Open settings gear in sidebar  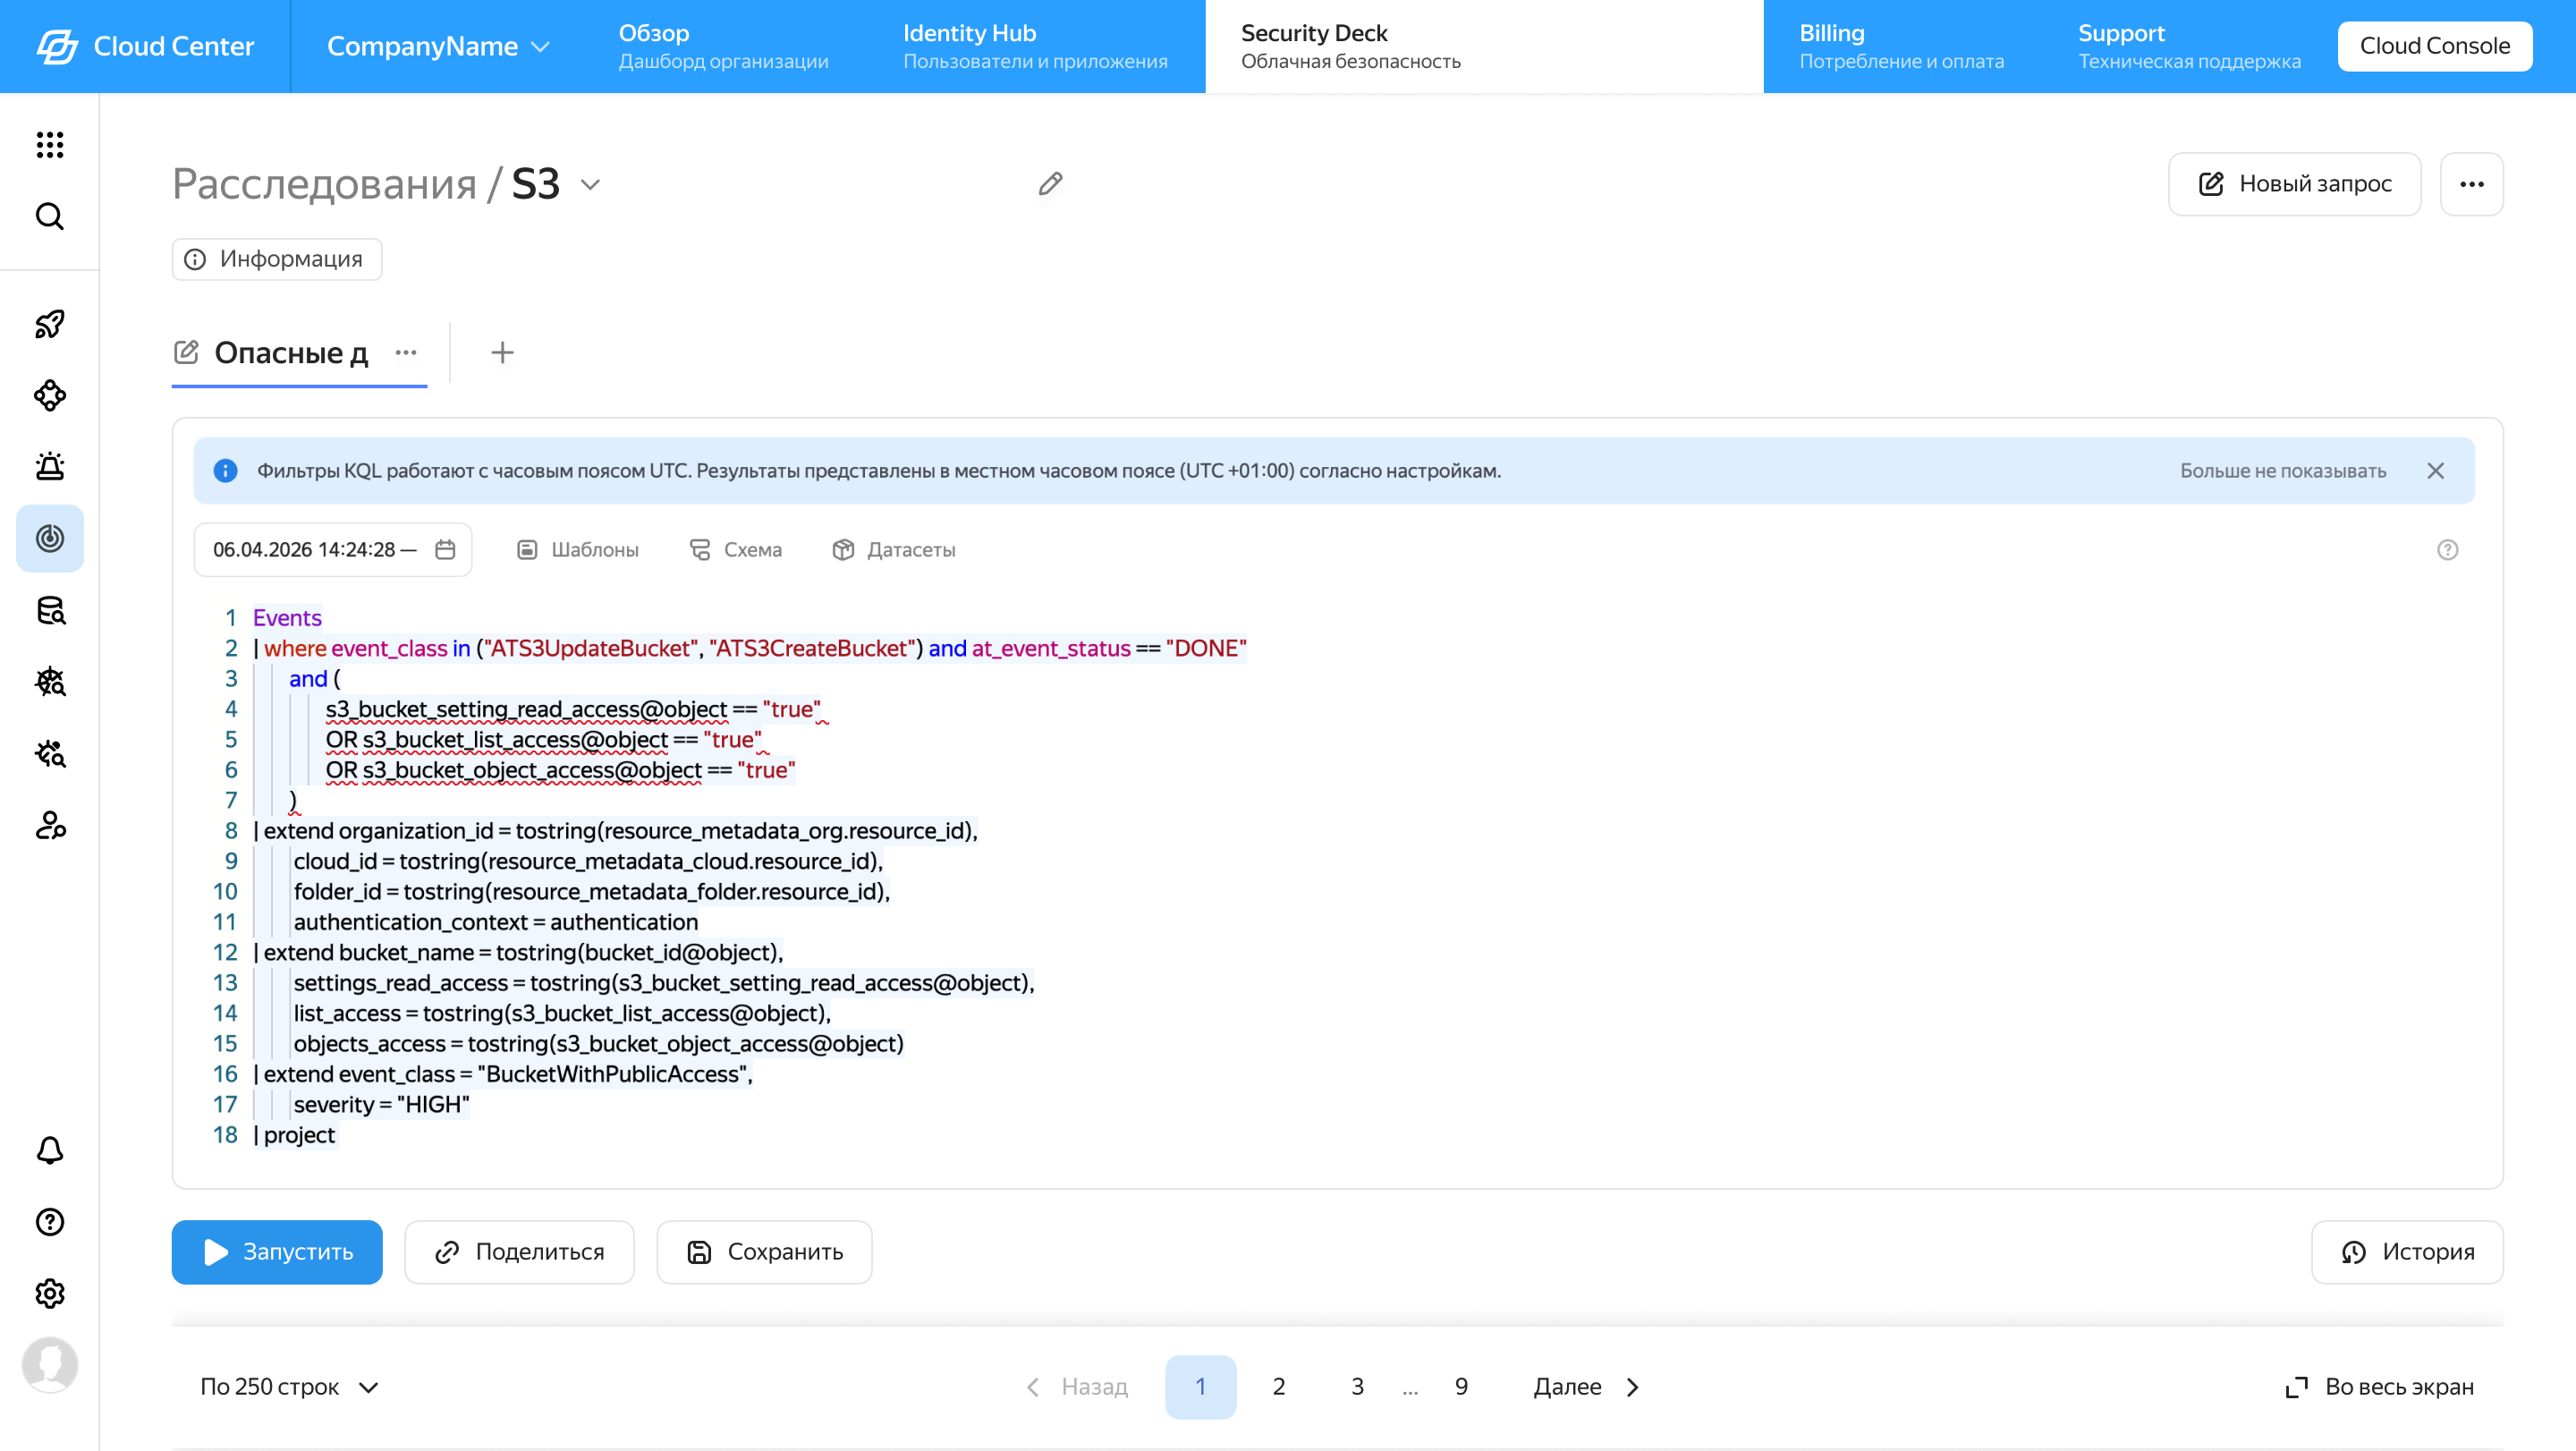point(50,1293)
